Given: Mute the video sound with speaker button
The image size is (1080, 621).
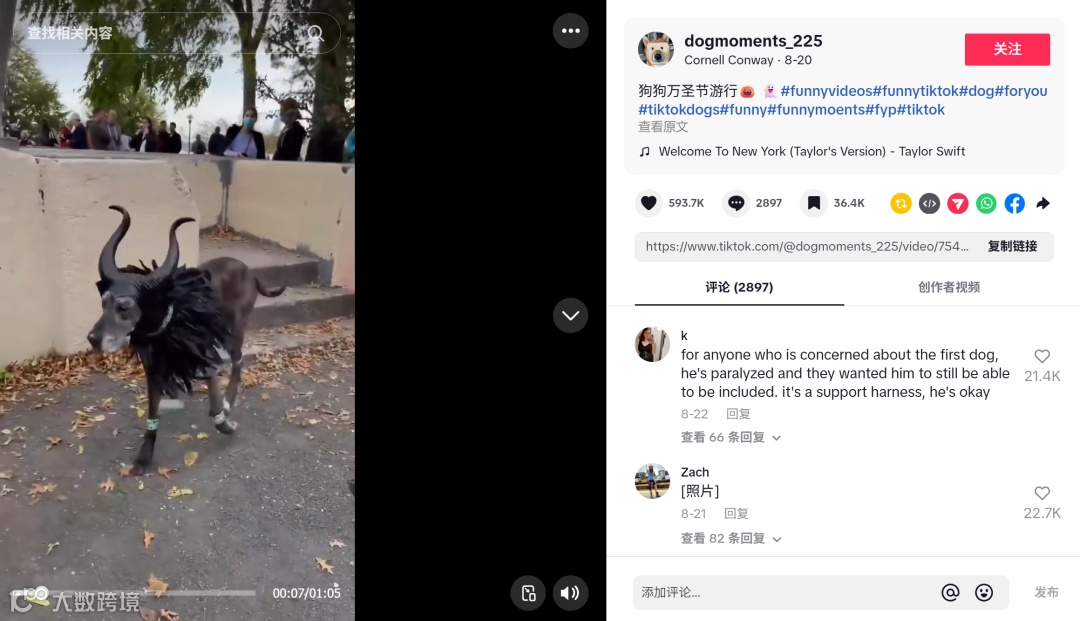Looking at the screenshot, I should (x=570, y=593).
